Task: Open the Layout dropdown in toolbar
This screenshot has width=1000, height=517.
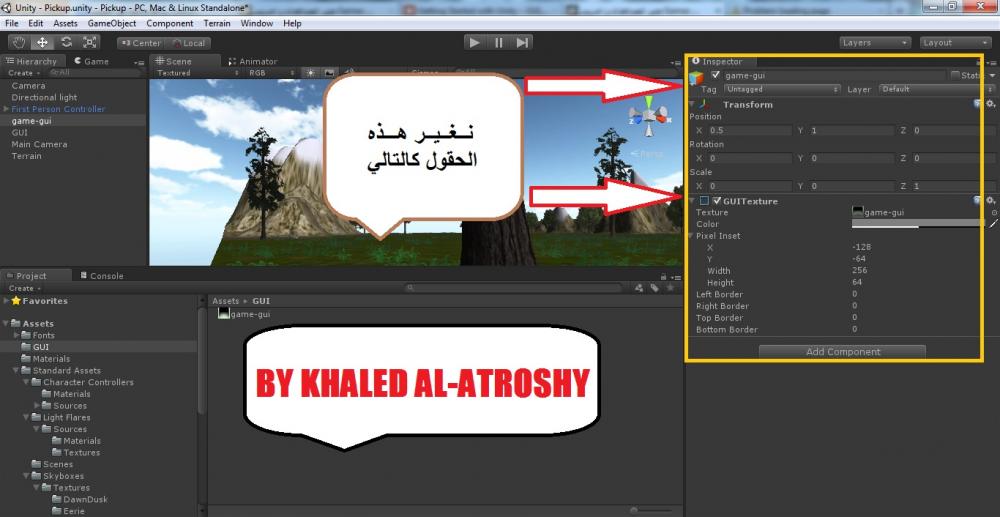Action: pos(955,43)
